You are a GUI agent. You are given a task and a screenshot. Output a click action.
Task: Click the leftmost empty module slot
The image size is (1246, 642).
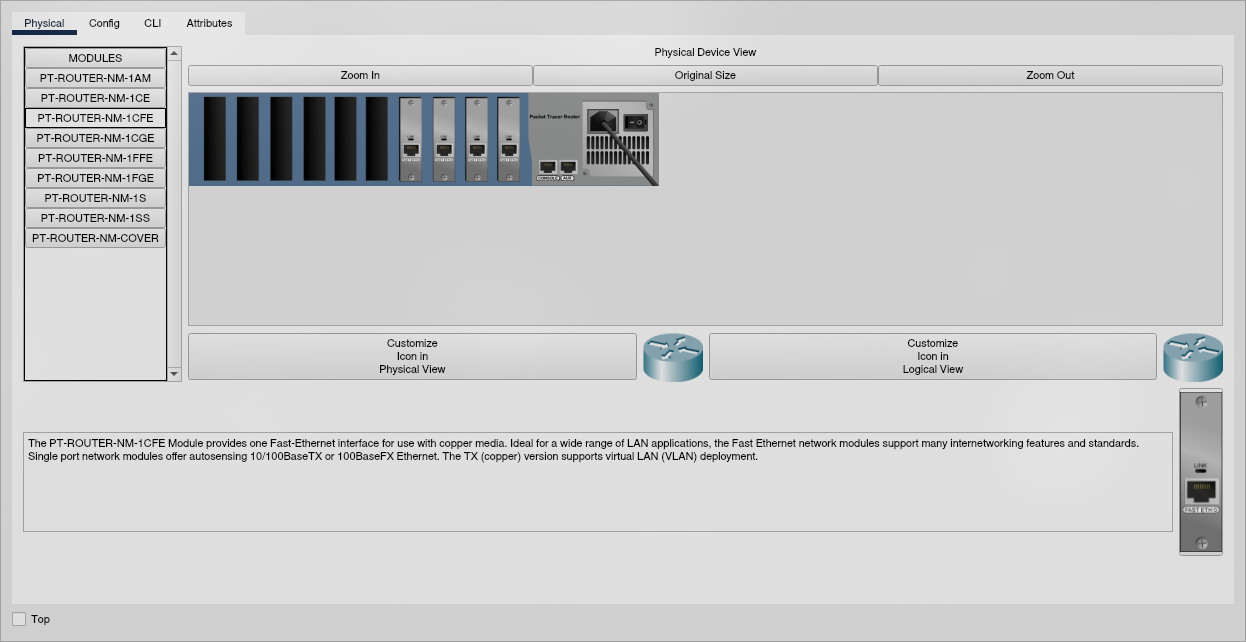[x=215, y=139]
